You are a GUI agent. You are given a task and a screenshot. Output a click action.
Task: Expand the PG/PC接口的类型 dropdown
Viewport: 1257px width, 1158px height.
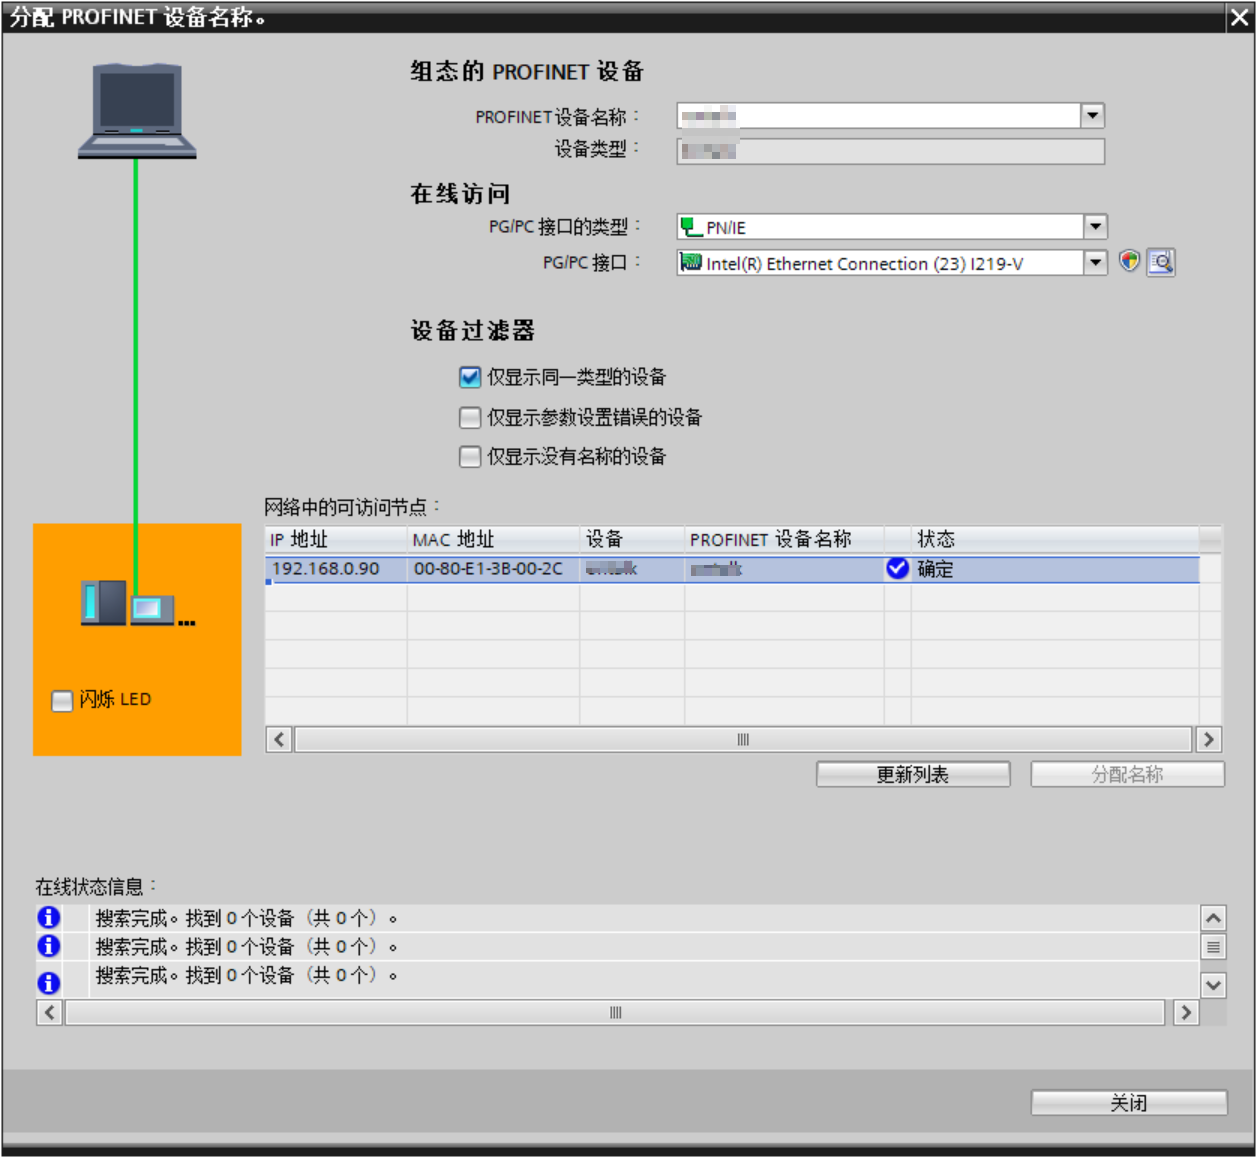1096,225
